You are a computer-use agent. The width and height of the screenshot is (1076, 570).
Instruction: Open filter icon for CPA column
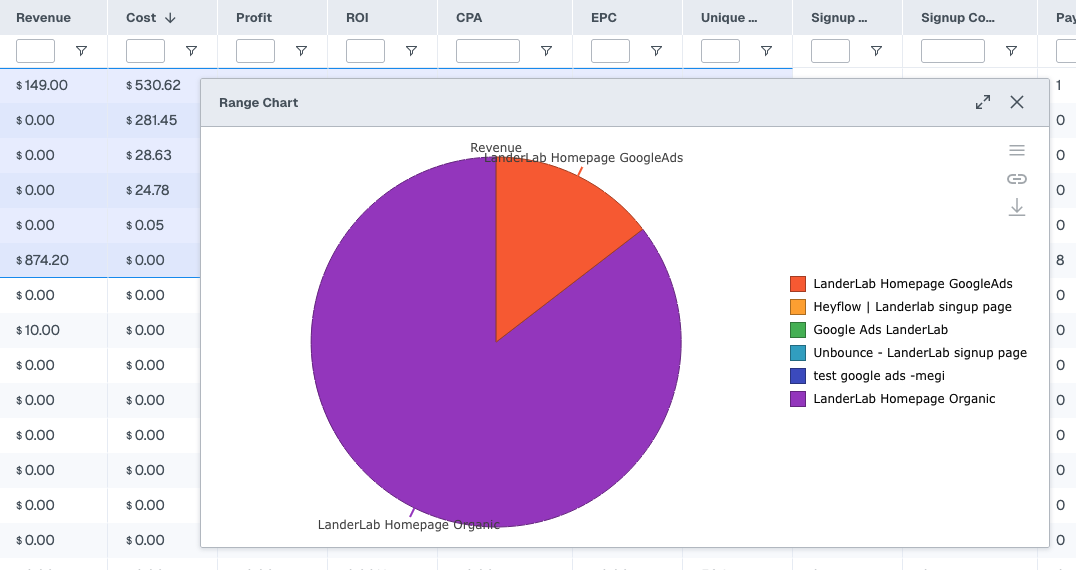pos(546,51)
